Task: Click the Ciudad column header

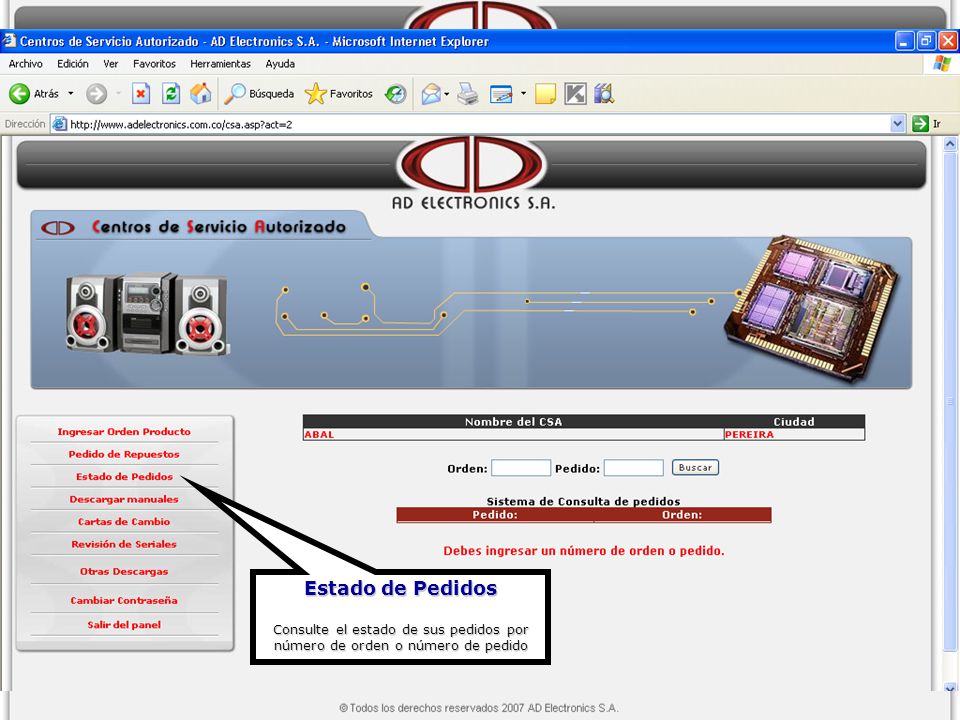Action: (x=794, y=421)
